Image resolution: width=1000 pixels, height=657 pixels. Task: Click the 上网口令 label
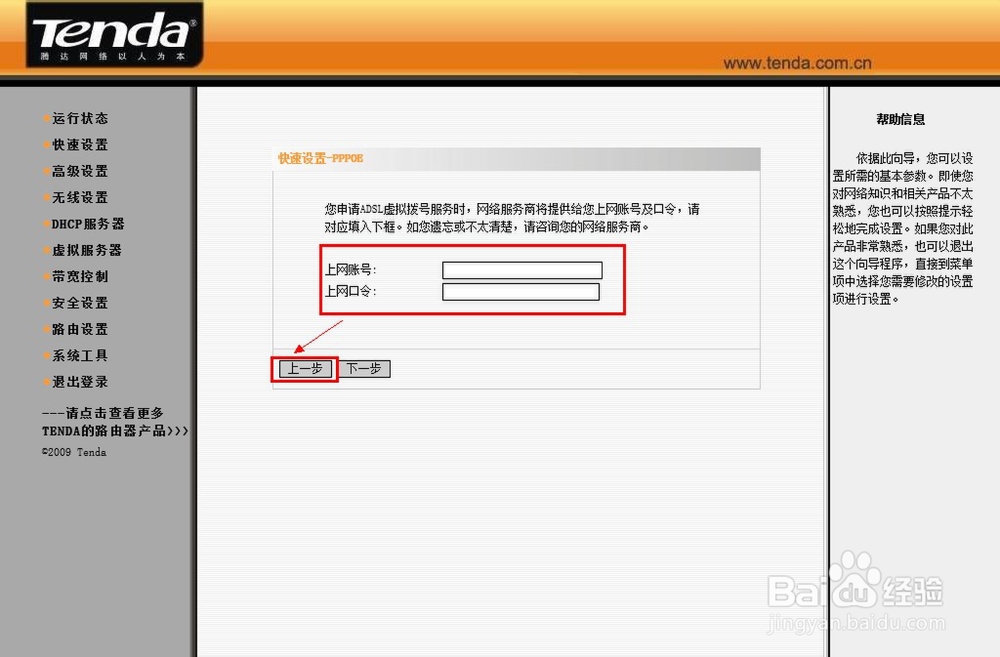350,292
